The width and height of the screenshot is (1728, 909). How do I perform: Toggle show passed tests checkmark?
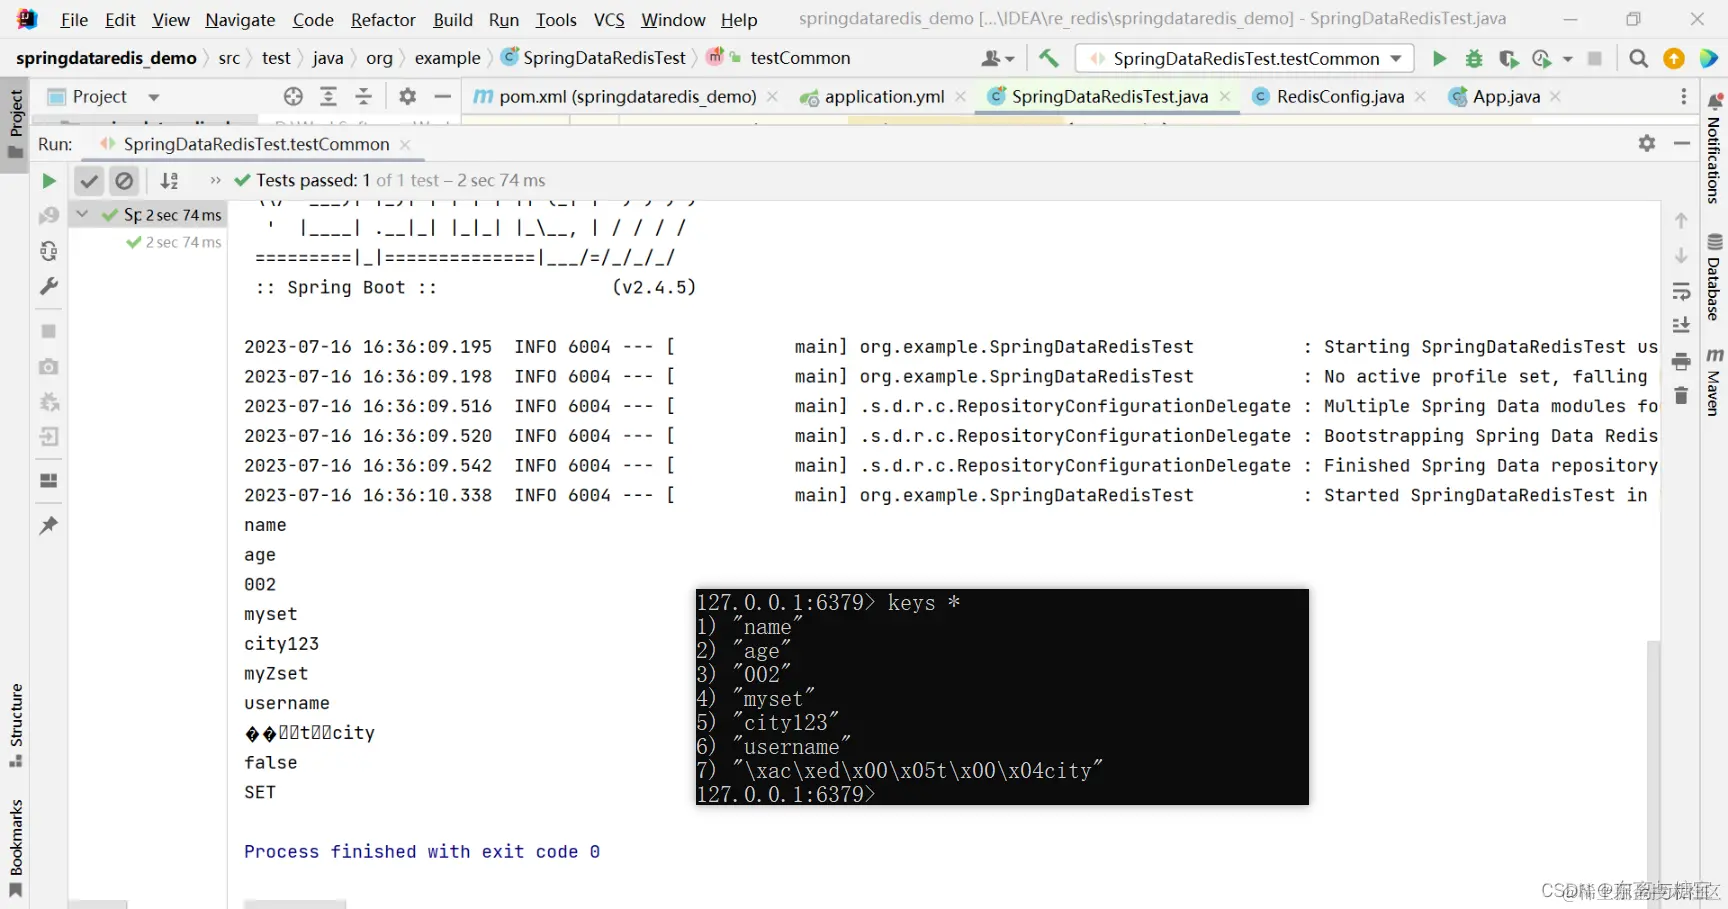[x=89, y=181]
